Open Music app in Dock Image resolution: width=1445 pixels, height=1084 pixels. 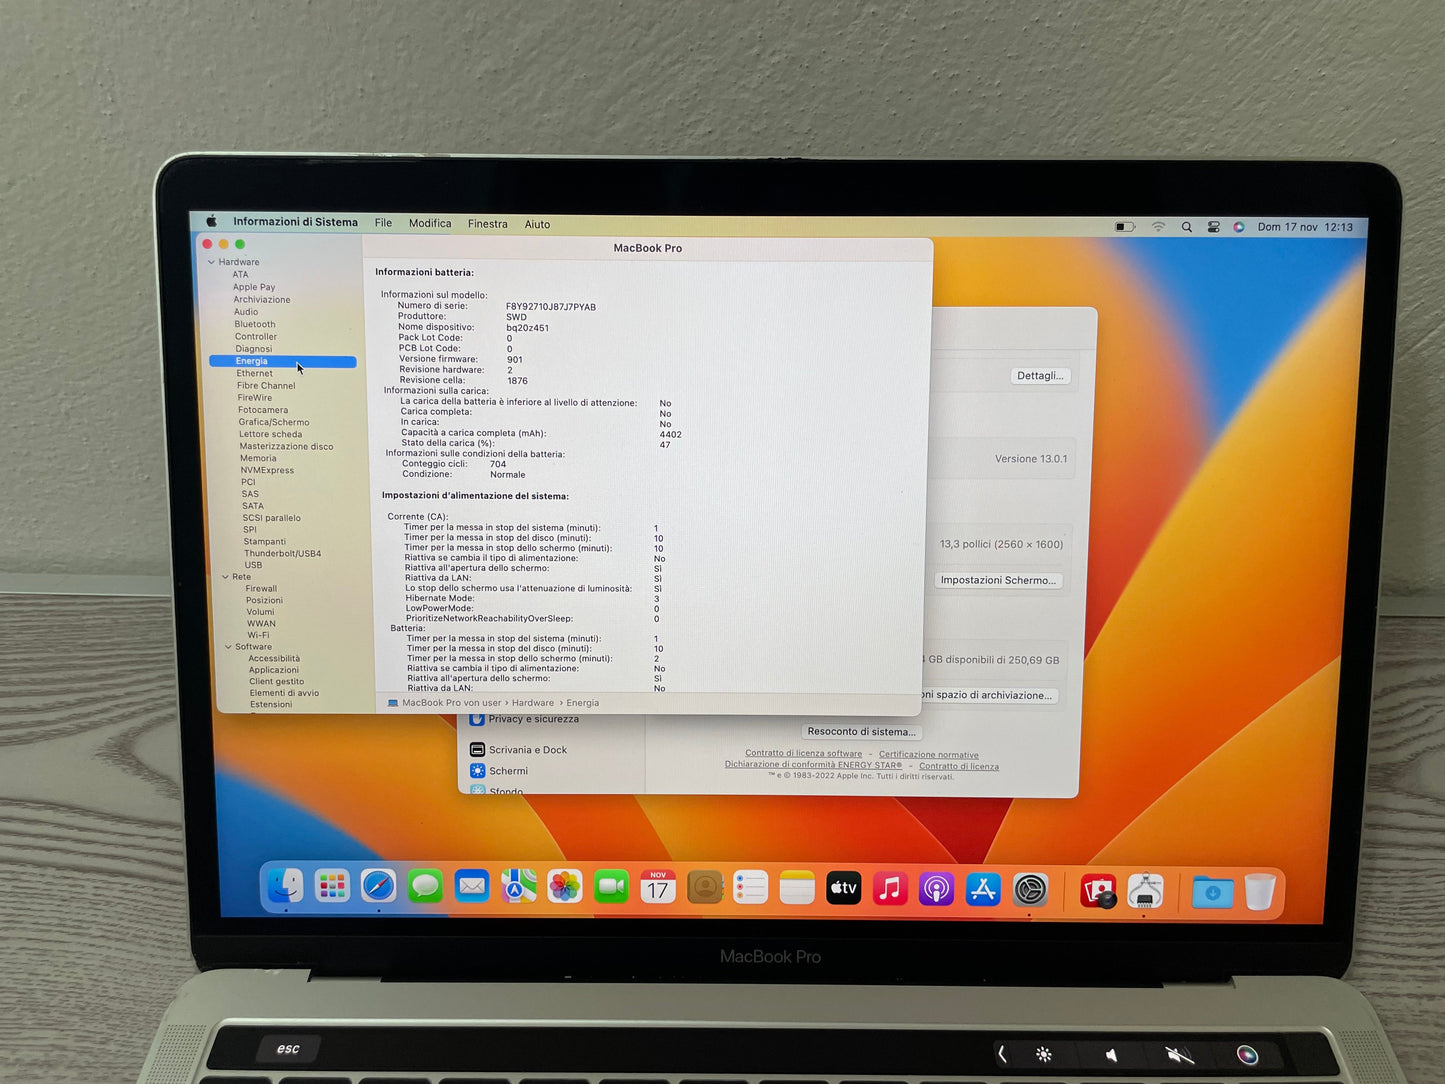890,888
